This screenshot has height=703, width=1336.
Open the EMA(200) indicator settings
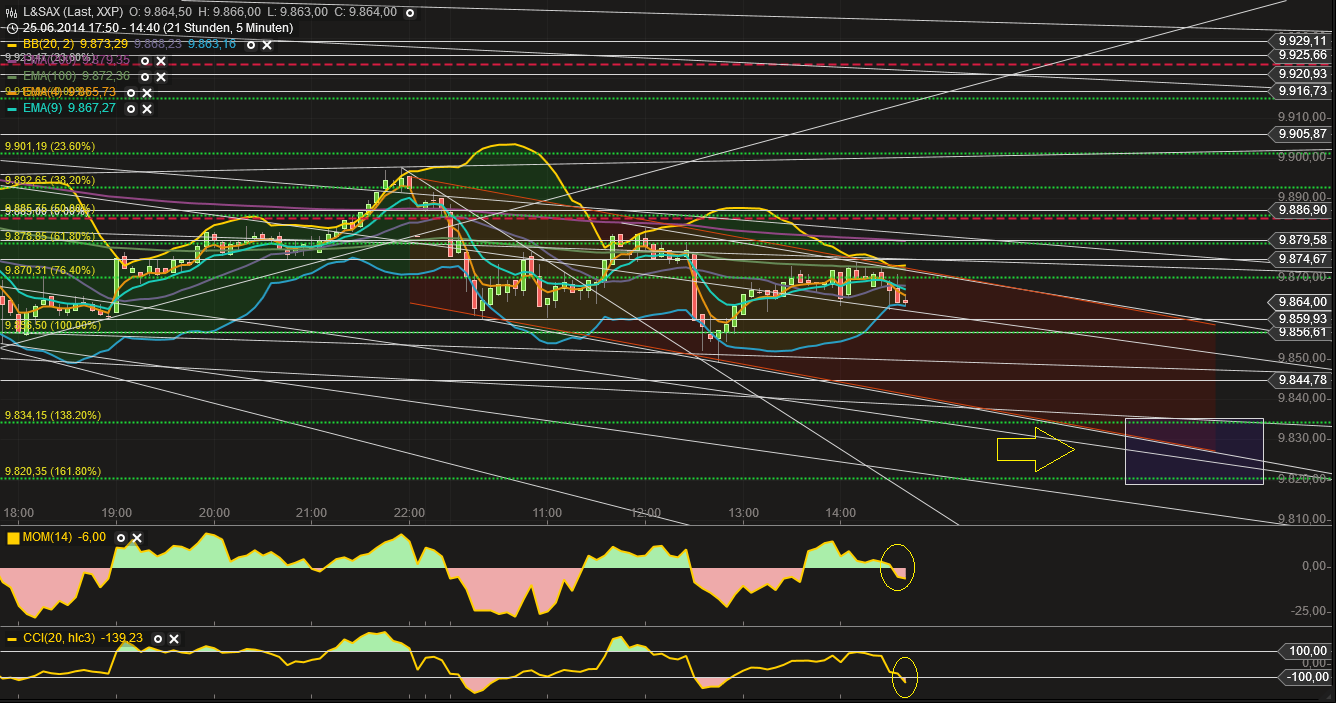click(146, 61)
